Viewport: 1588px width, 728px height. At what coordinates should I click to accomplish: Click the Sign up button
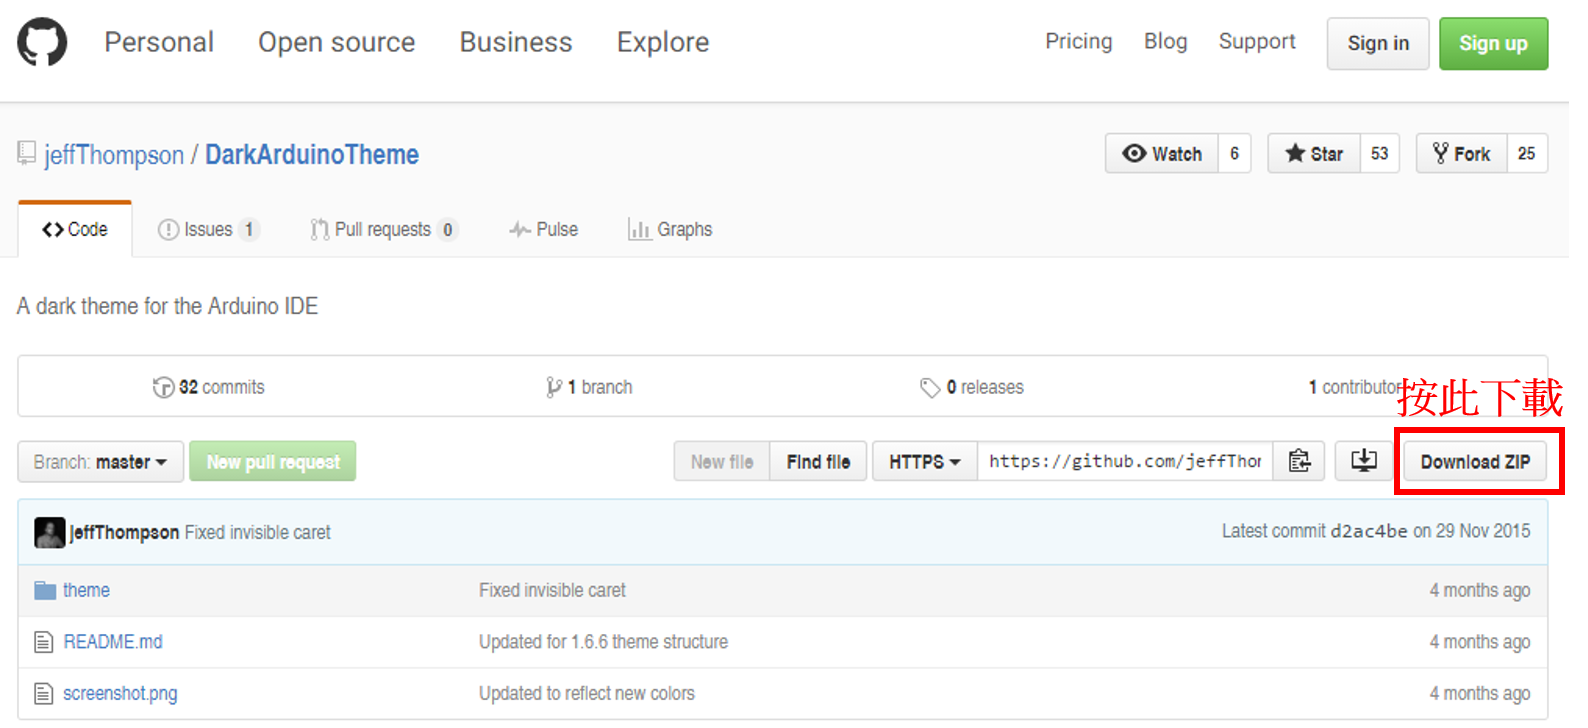pos(1493,44)
